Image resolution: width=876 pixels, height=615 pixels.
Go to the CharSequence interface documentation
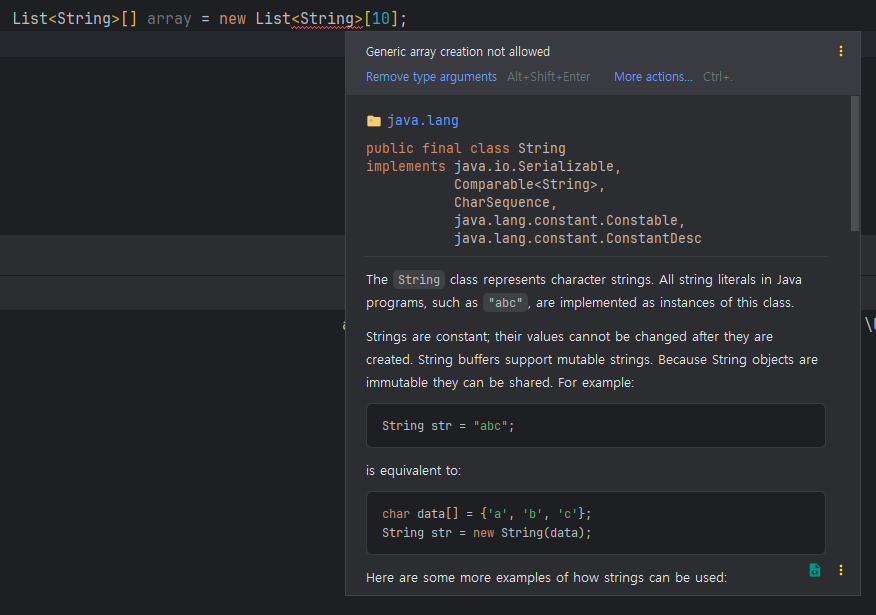coord(504,203)
